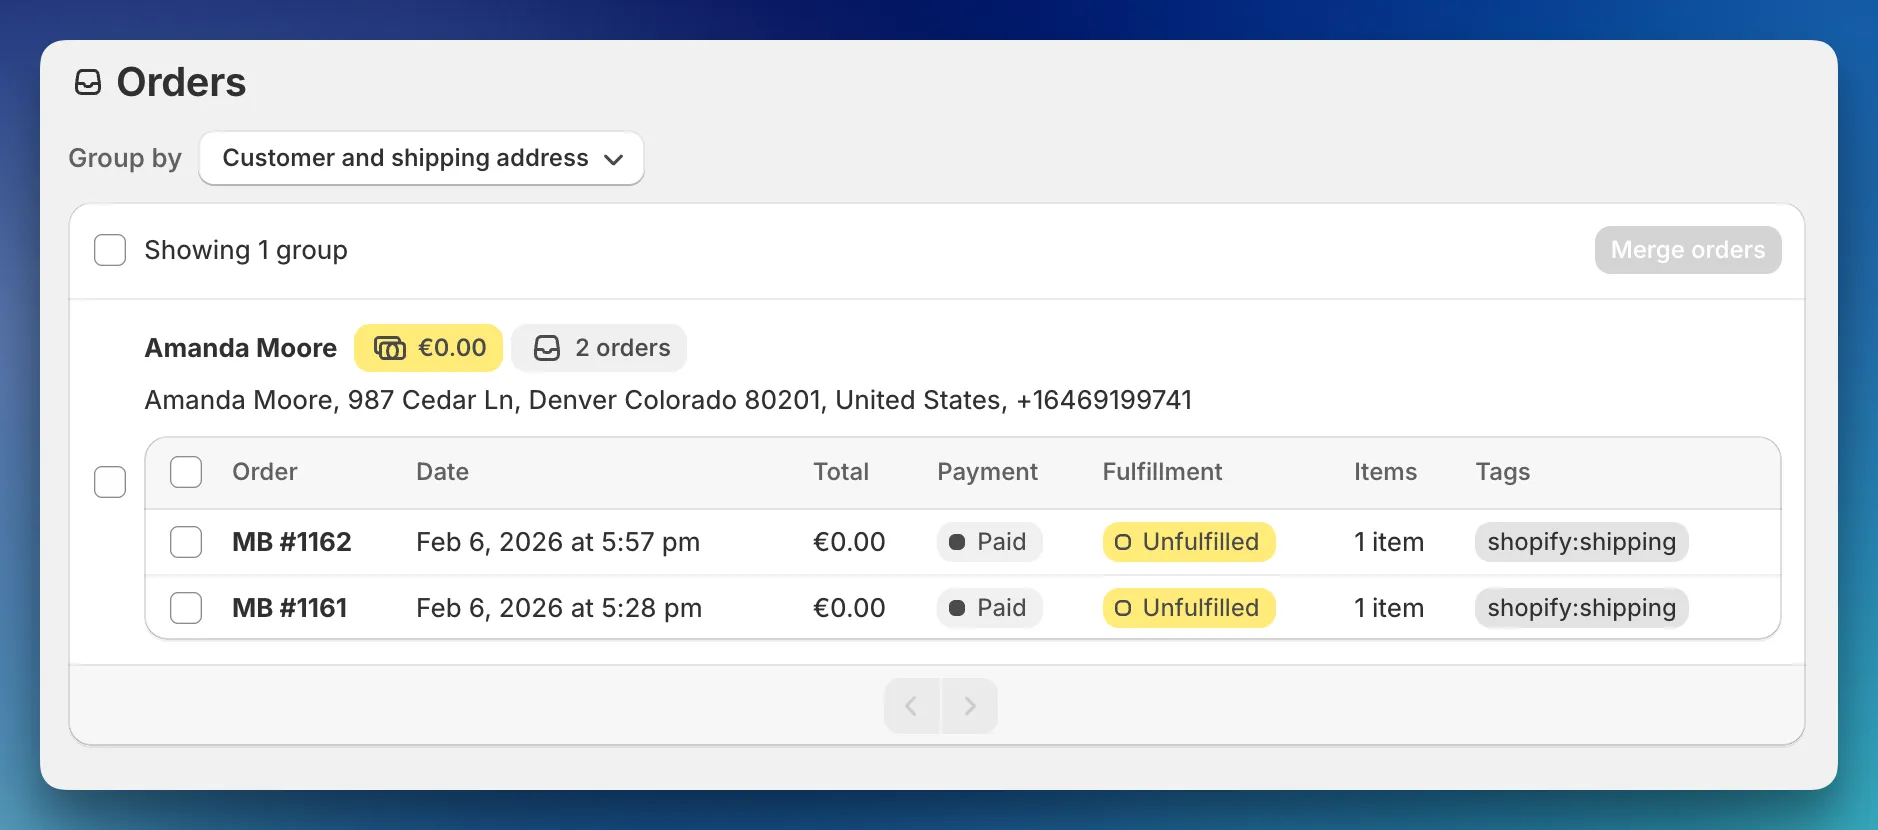Viewport: 1878px width, 830px height.
Task: Click the Orders inbox icon in header
Action: [88, 82]
